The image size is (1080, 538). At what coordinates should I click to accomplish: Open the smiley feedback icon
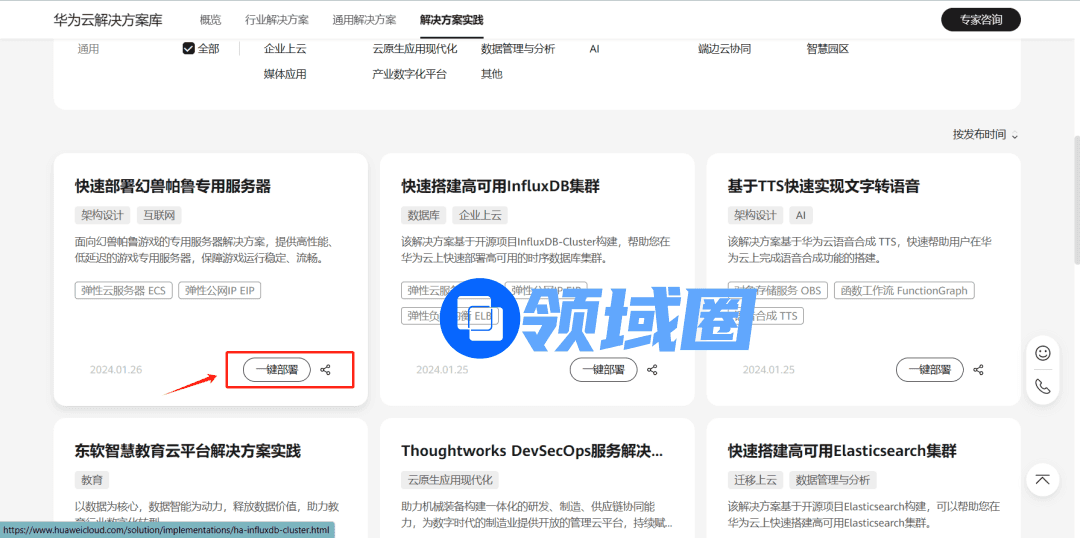[1043, 353]
